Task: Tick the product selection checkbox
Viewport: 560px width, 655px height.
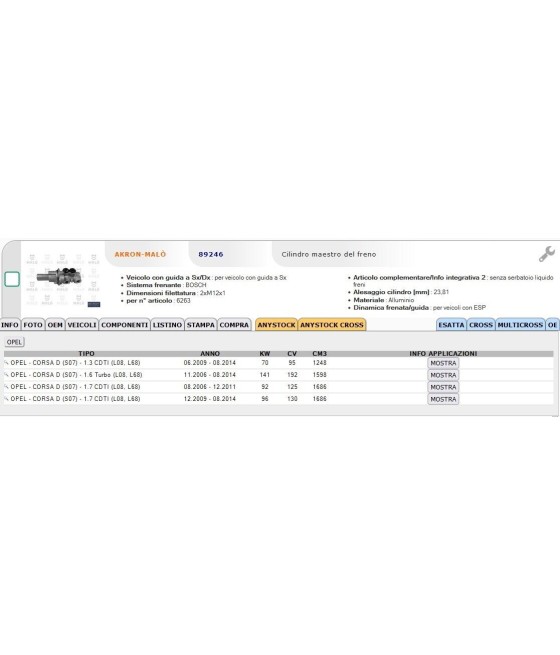Action: click(x=12, y=279)
